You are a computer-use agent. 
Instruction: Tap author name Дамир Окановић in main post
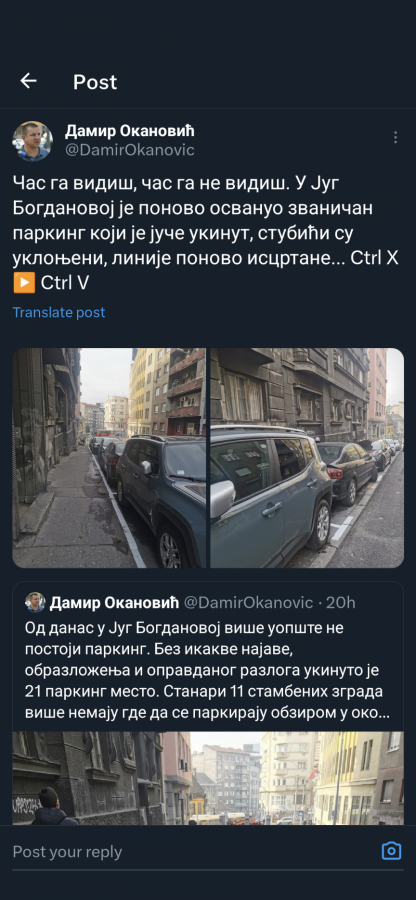[x=130, y=131]
